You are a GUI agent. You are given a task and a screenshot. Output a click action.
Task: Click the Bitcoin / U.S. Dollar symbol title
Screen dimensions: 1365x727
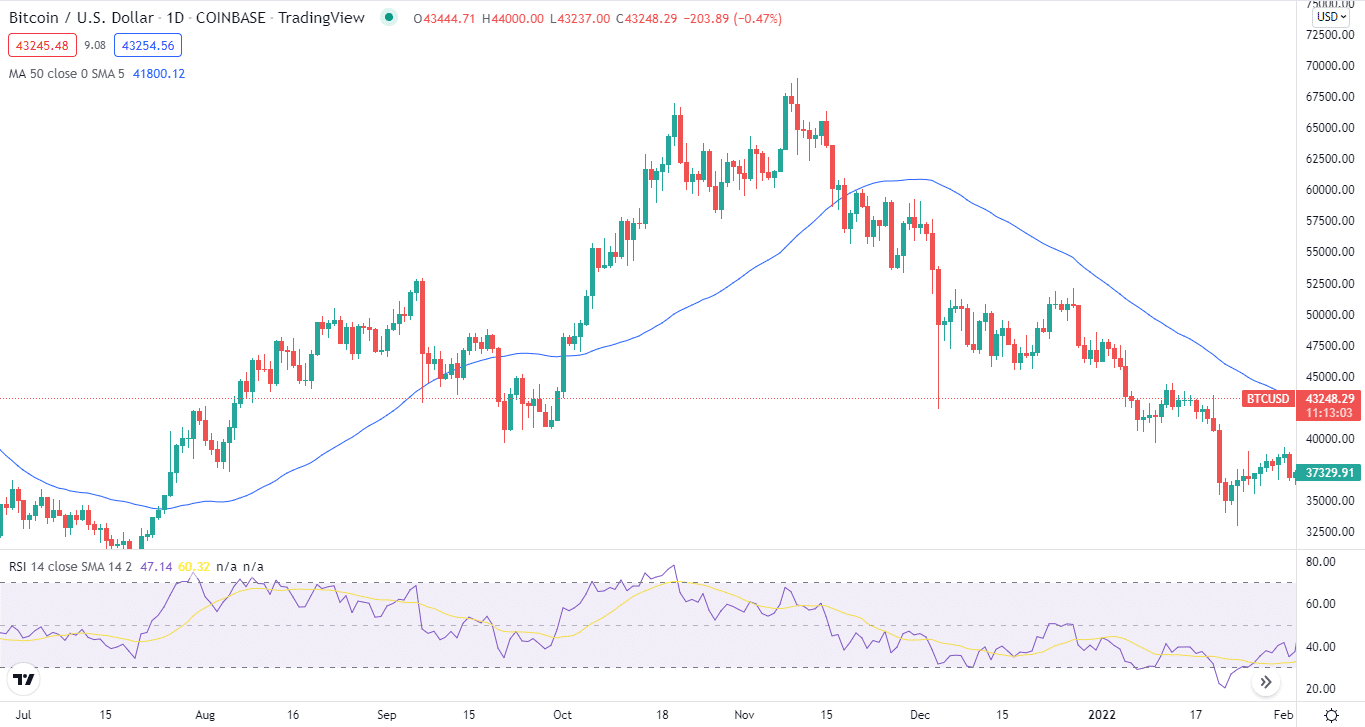click(x=82, y=18)
